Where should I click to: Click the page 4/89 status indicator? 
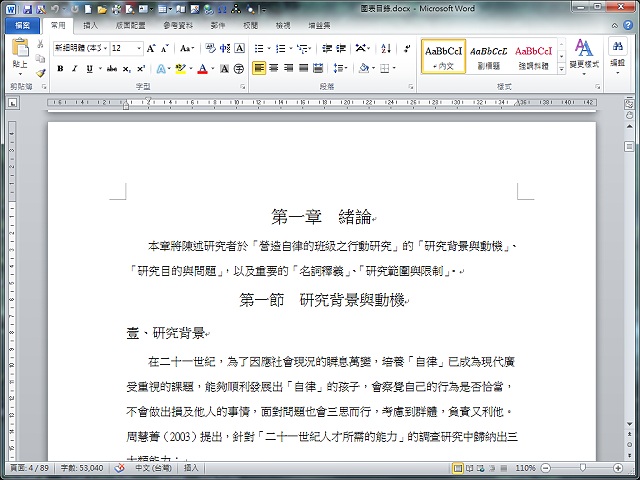[x=29, y=468]
